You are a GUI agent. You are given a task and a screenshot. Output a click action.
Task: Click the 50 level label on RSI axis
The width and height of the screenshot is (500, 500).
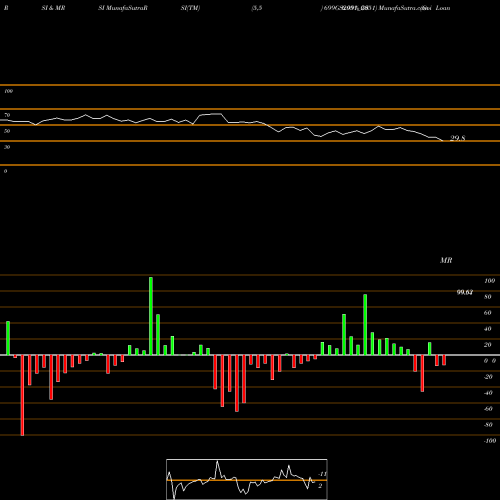[7, 131]
